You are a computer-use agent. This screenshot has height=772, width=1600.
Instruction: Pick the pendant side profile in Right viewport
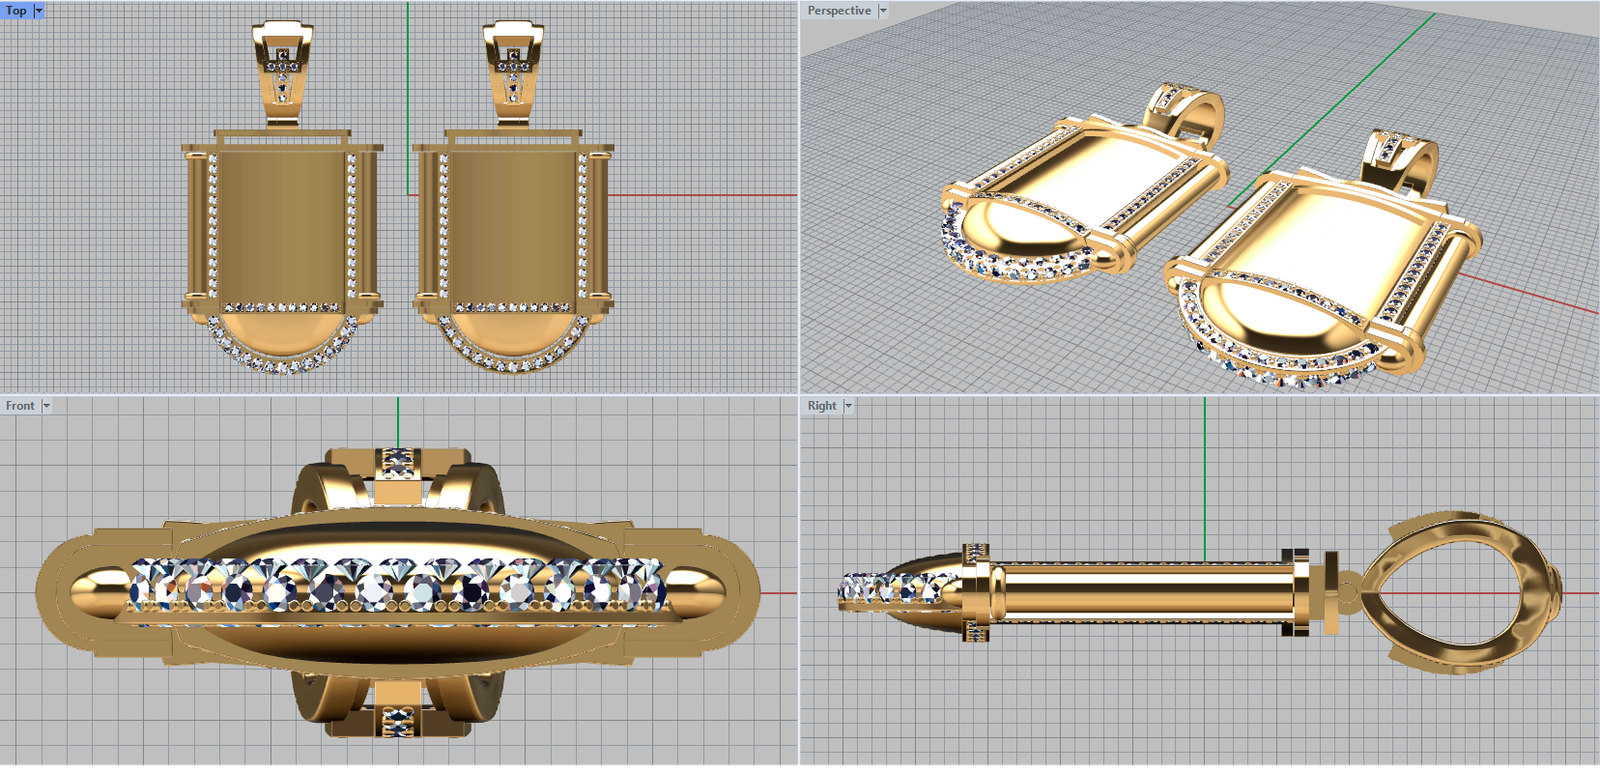pyautogui.click(x=1200, y=592)
